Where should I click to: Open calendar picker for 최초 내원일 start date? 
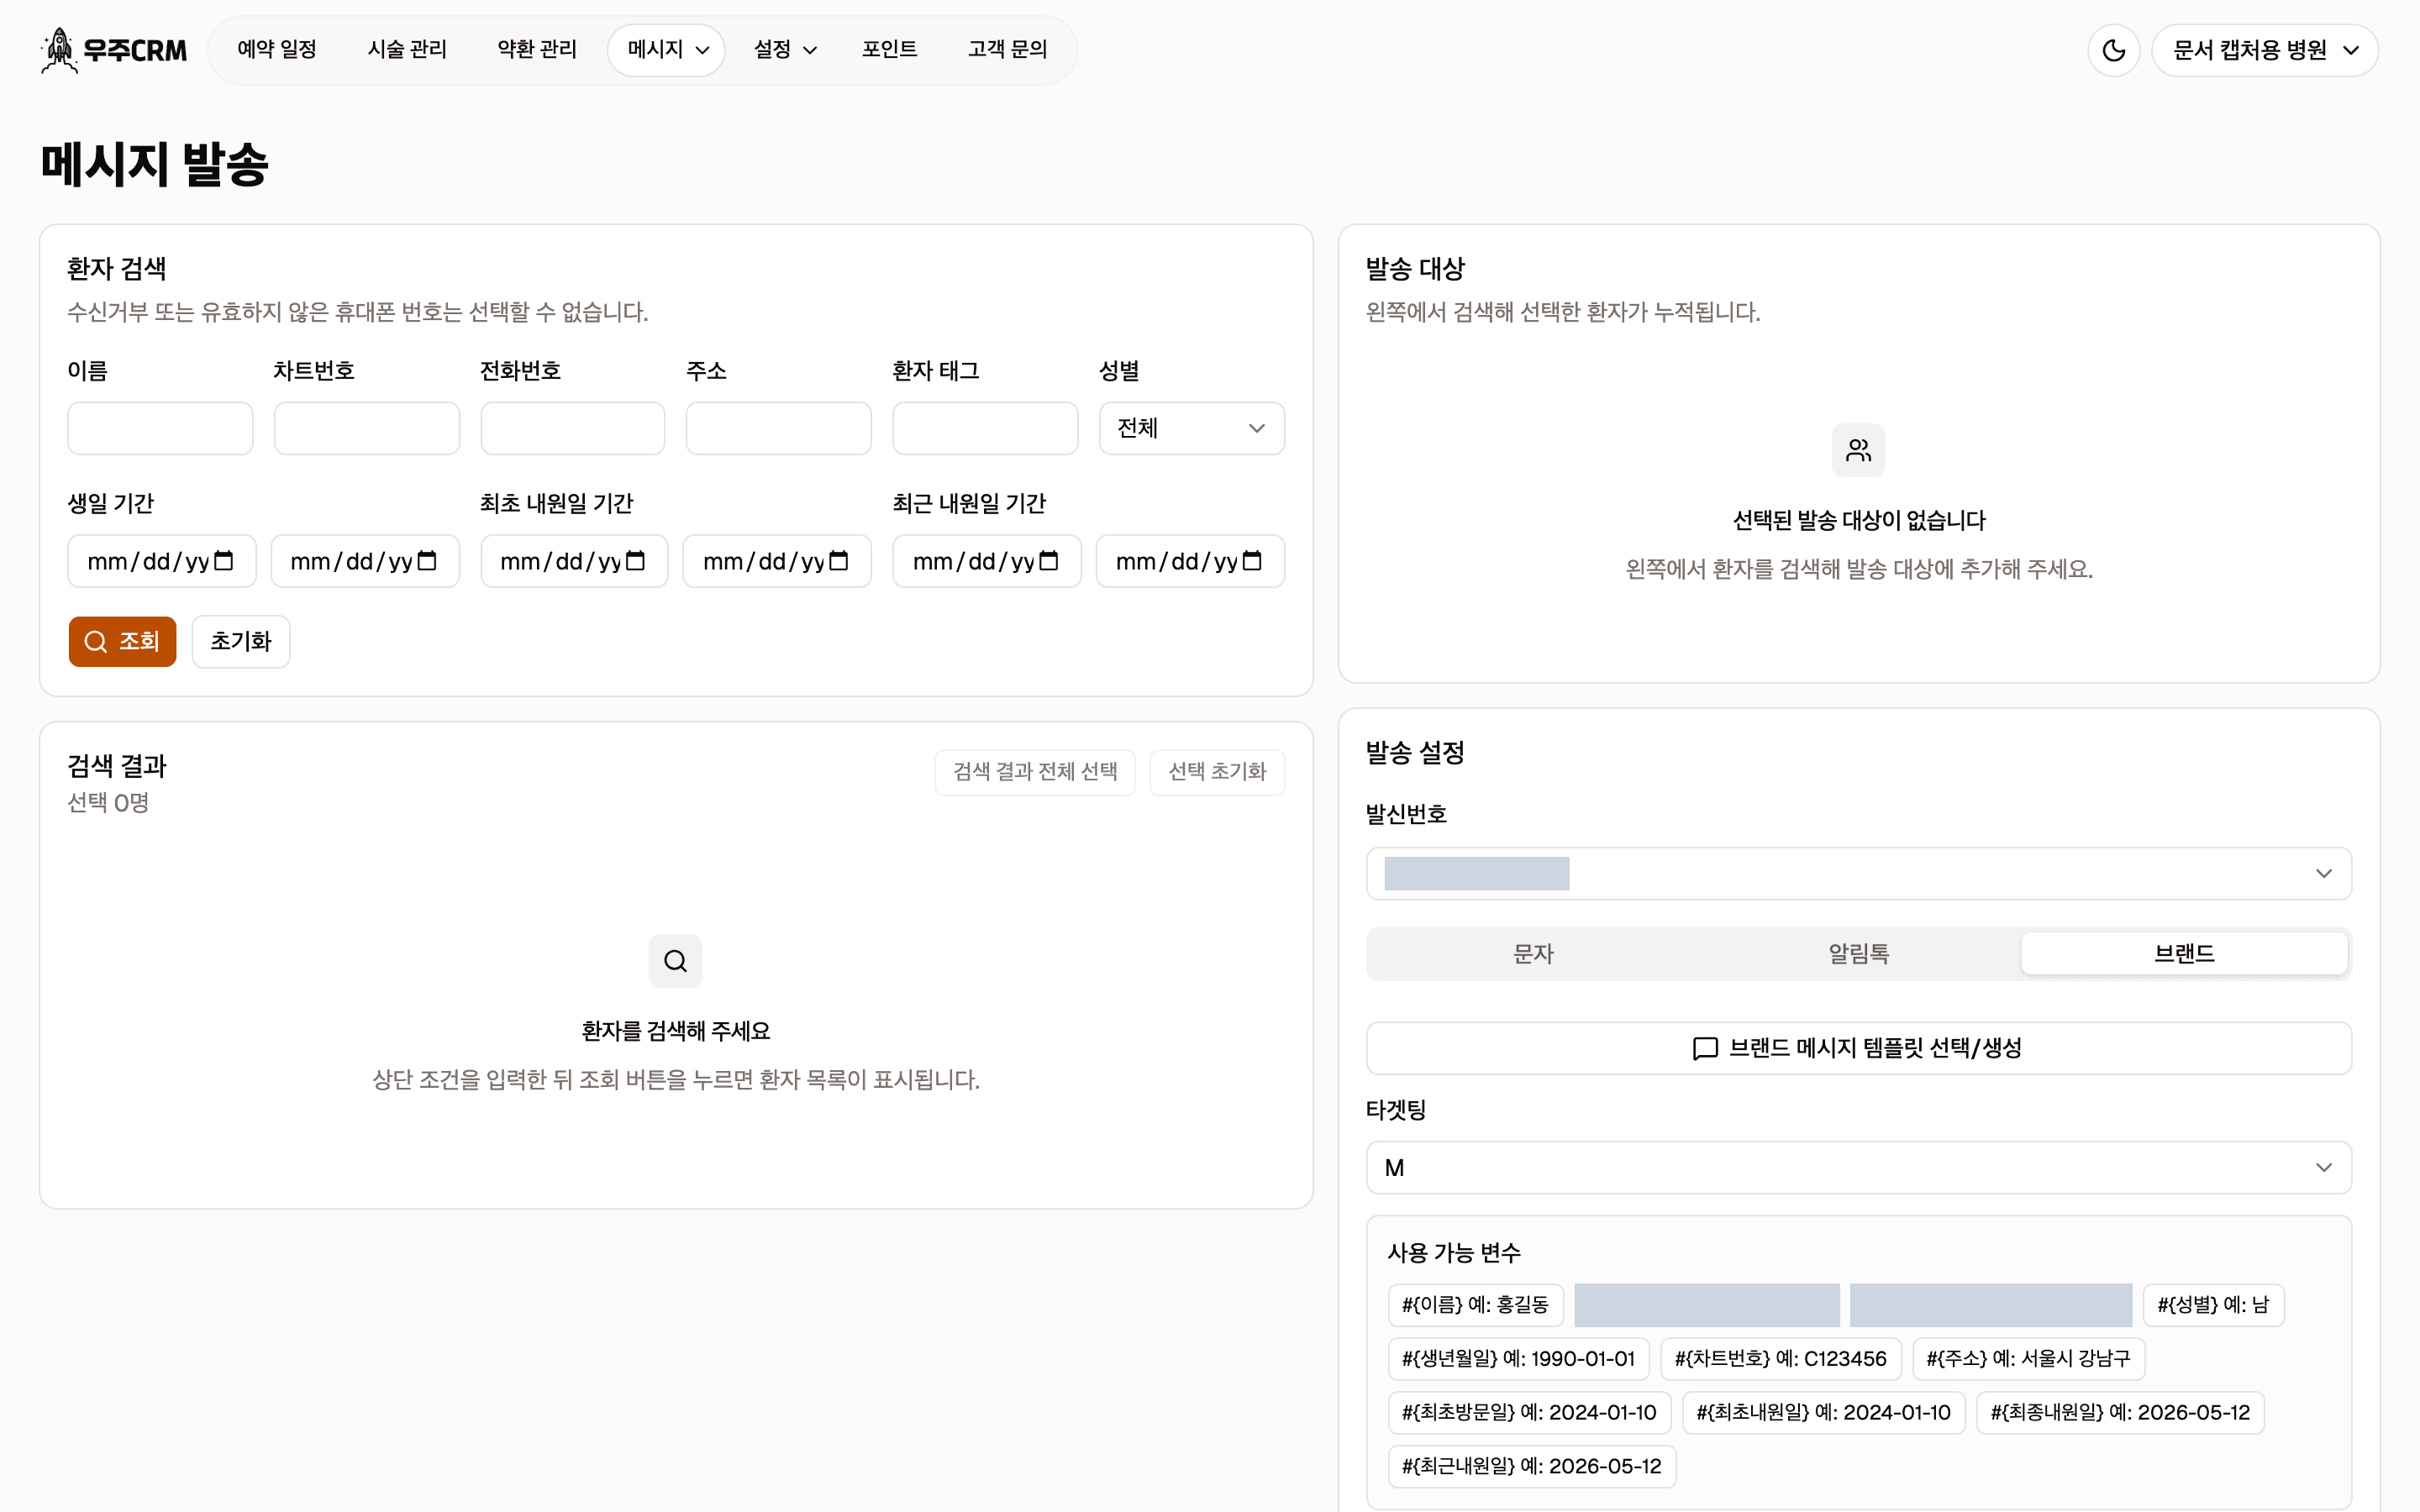[x=635, y=561]
